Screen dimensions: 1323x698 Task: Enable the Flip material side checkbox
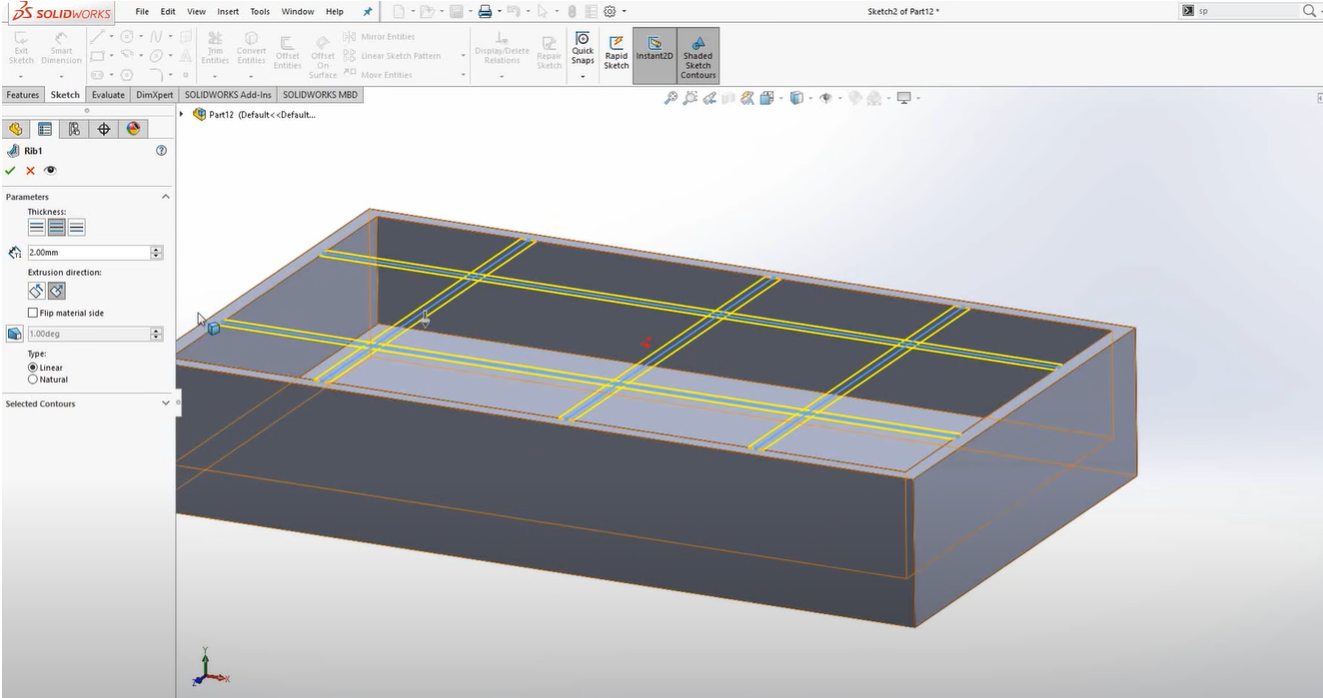(33, 313)
